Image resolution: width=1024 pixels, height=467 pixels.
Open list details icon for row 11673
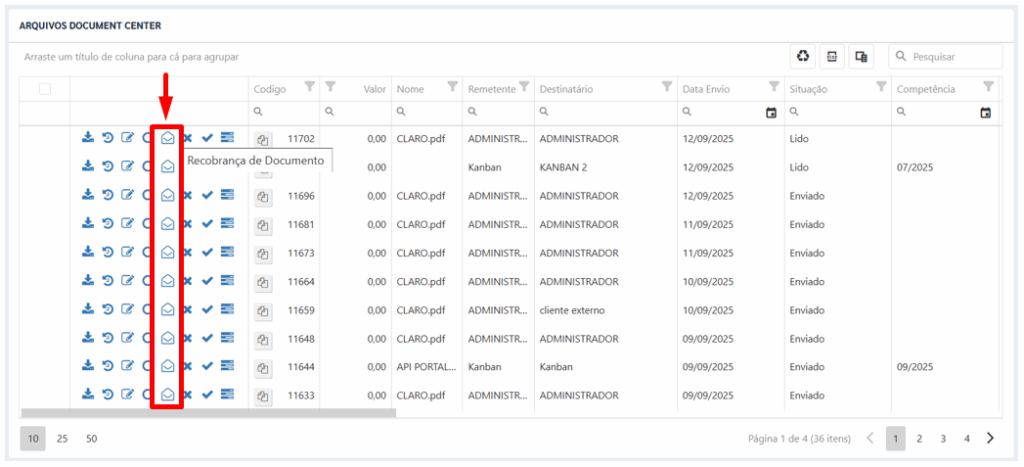227,251
